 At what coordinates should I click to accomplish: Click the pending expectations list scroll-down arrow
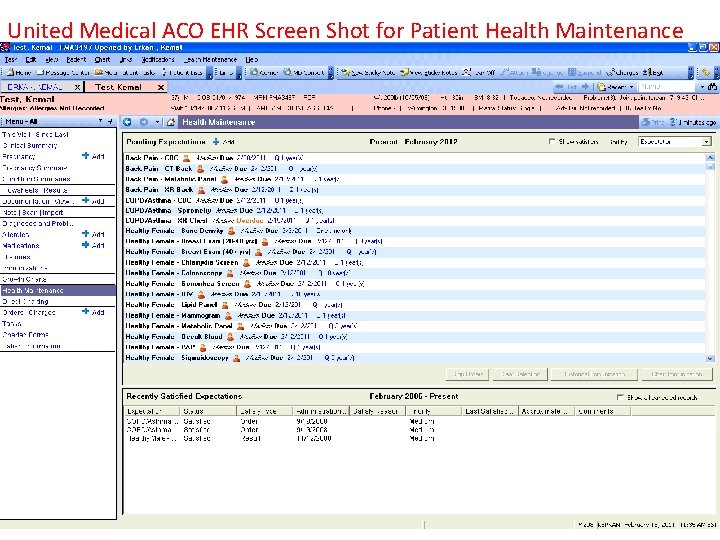(711, 357)
